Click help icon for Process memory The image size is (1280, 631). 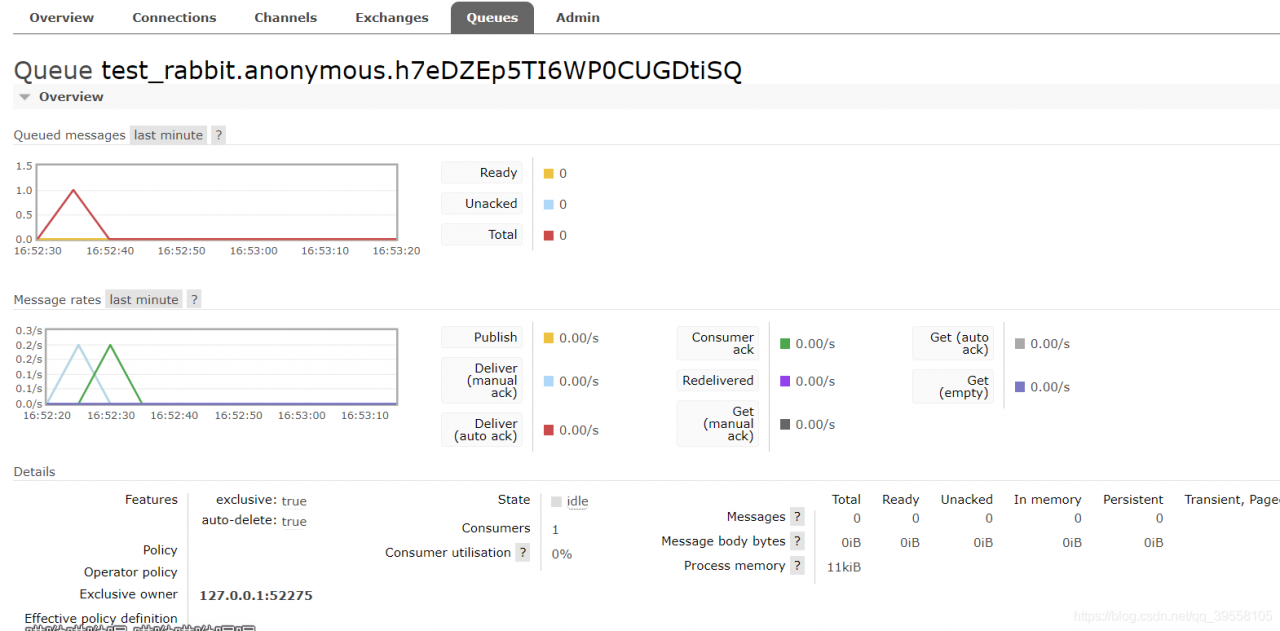[x=797, y=566]
